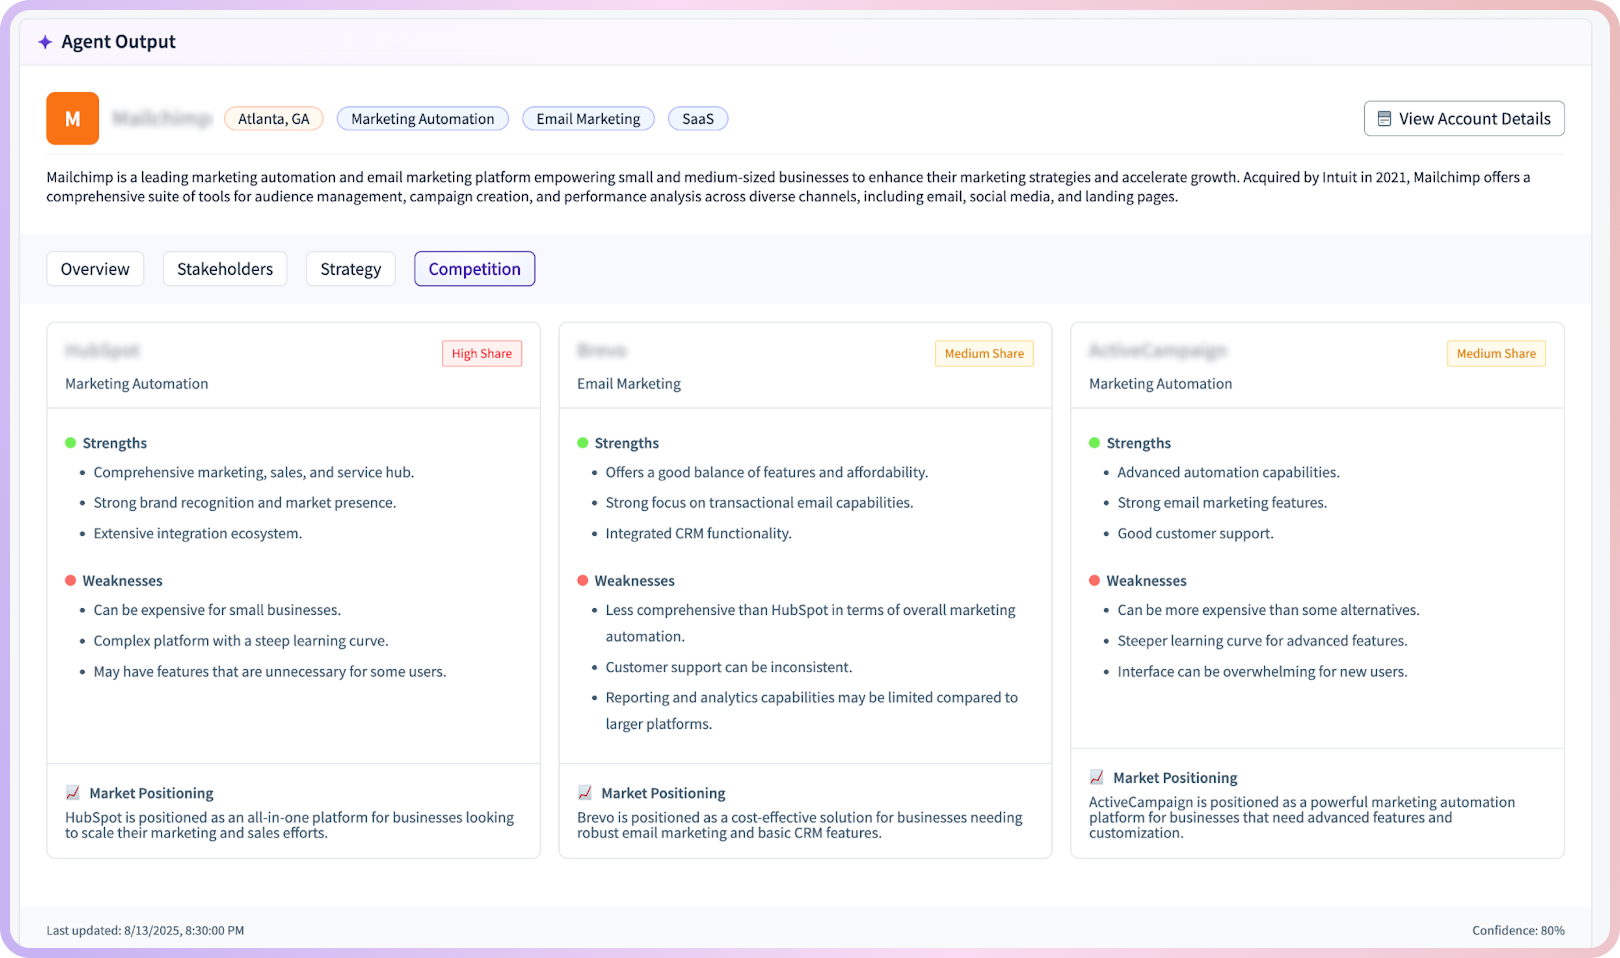Image resolution: width=1620 pixels, height=958 pixels.
Task: Click the document icon in View Account Details
Action: pos(1384,119)
